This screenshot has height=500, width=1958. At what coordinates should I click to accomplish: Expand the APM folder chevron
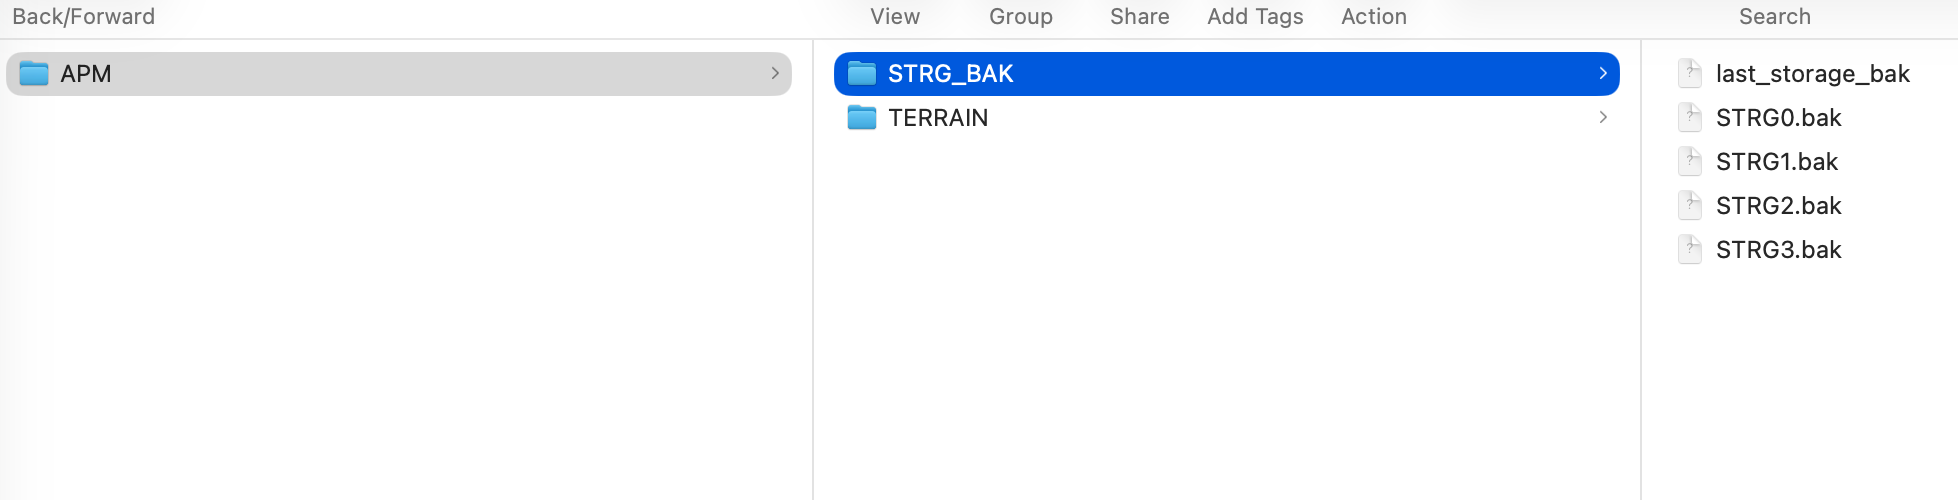775,74
